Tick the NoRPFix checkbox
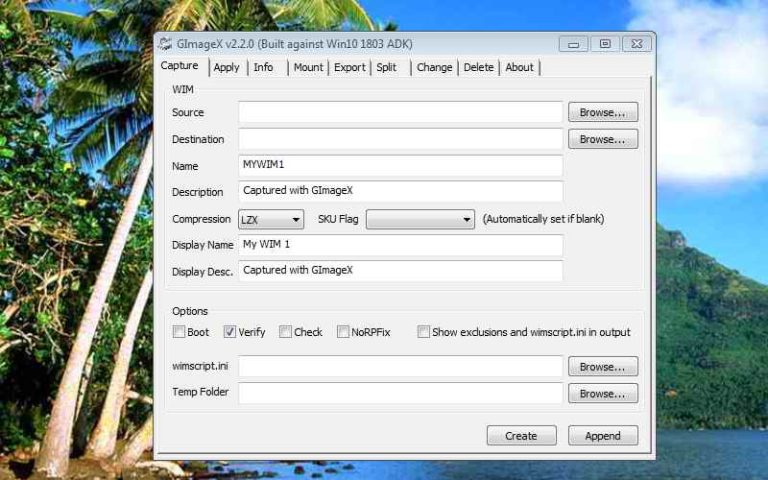768x480 pixels. 343,332
